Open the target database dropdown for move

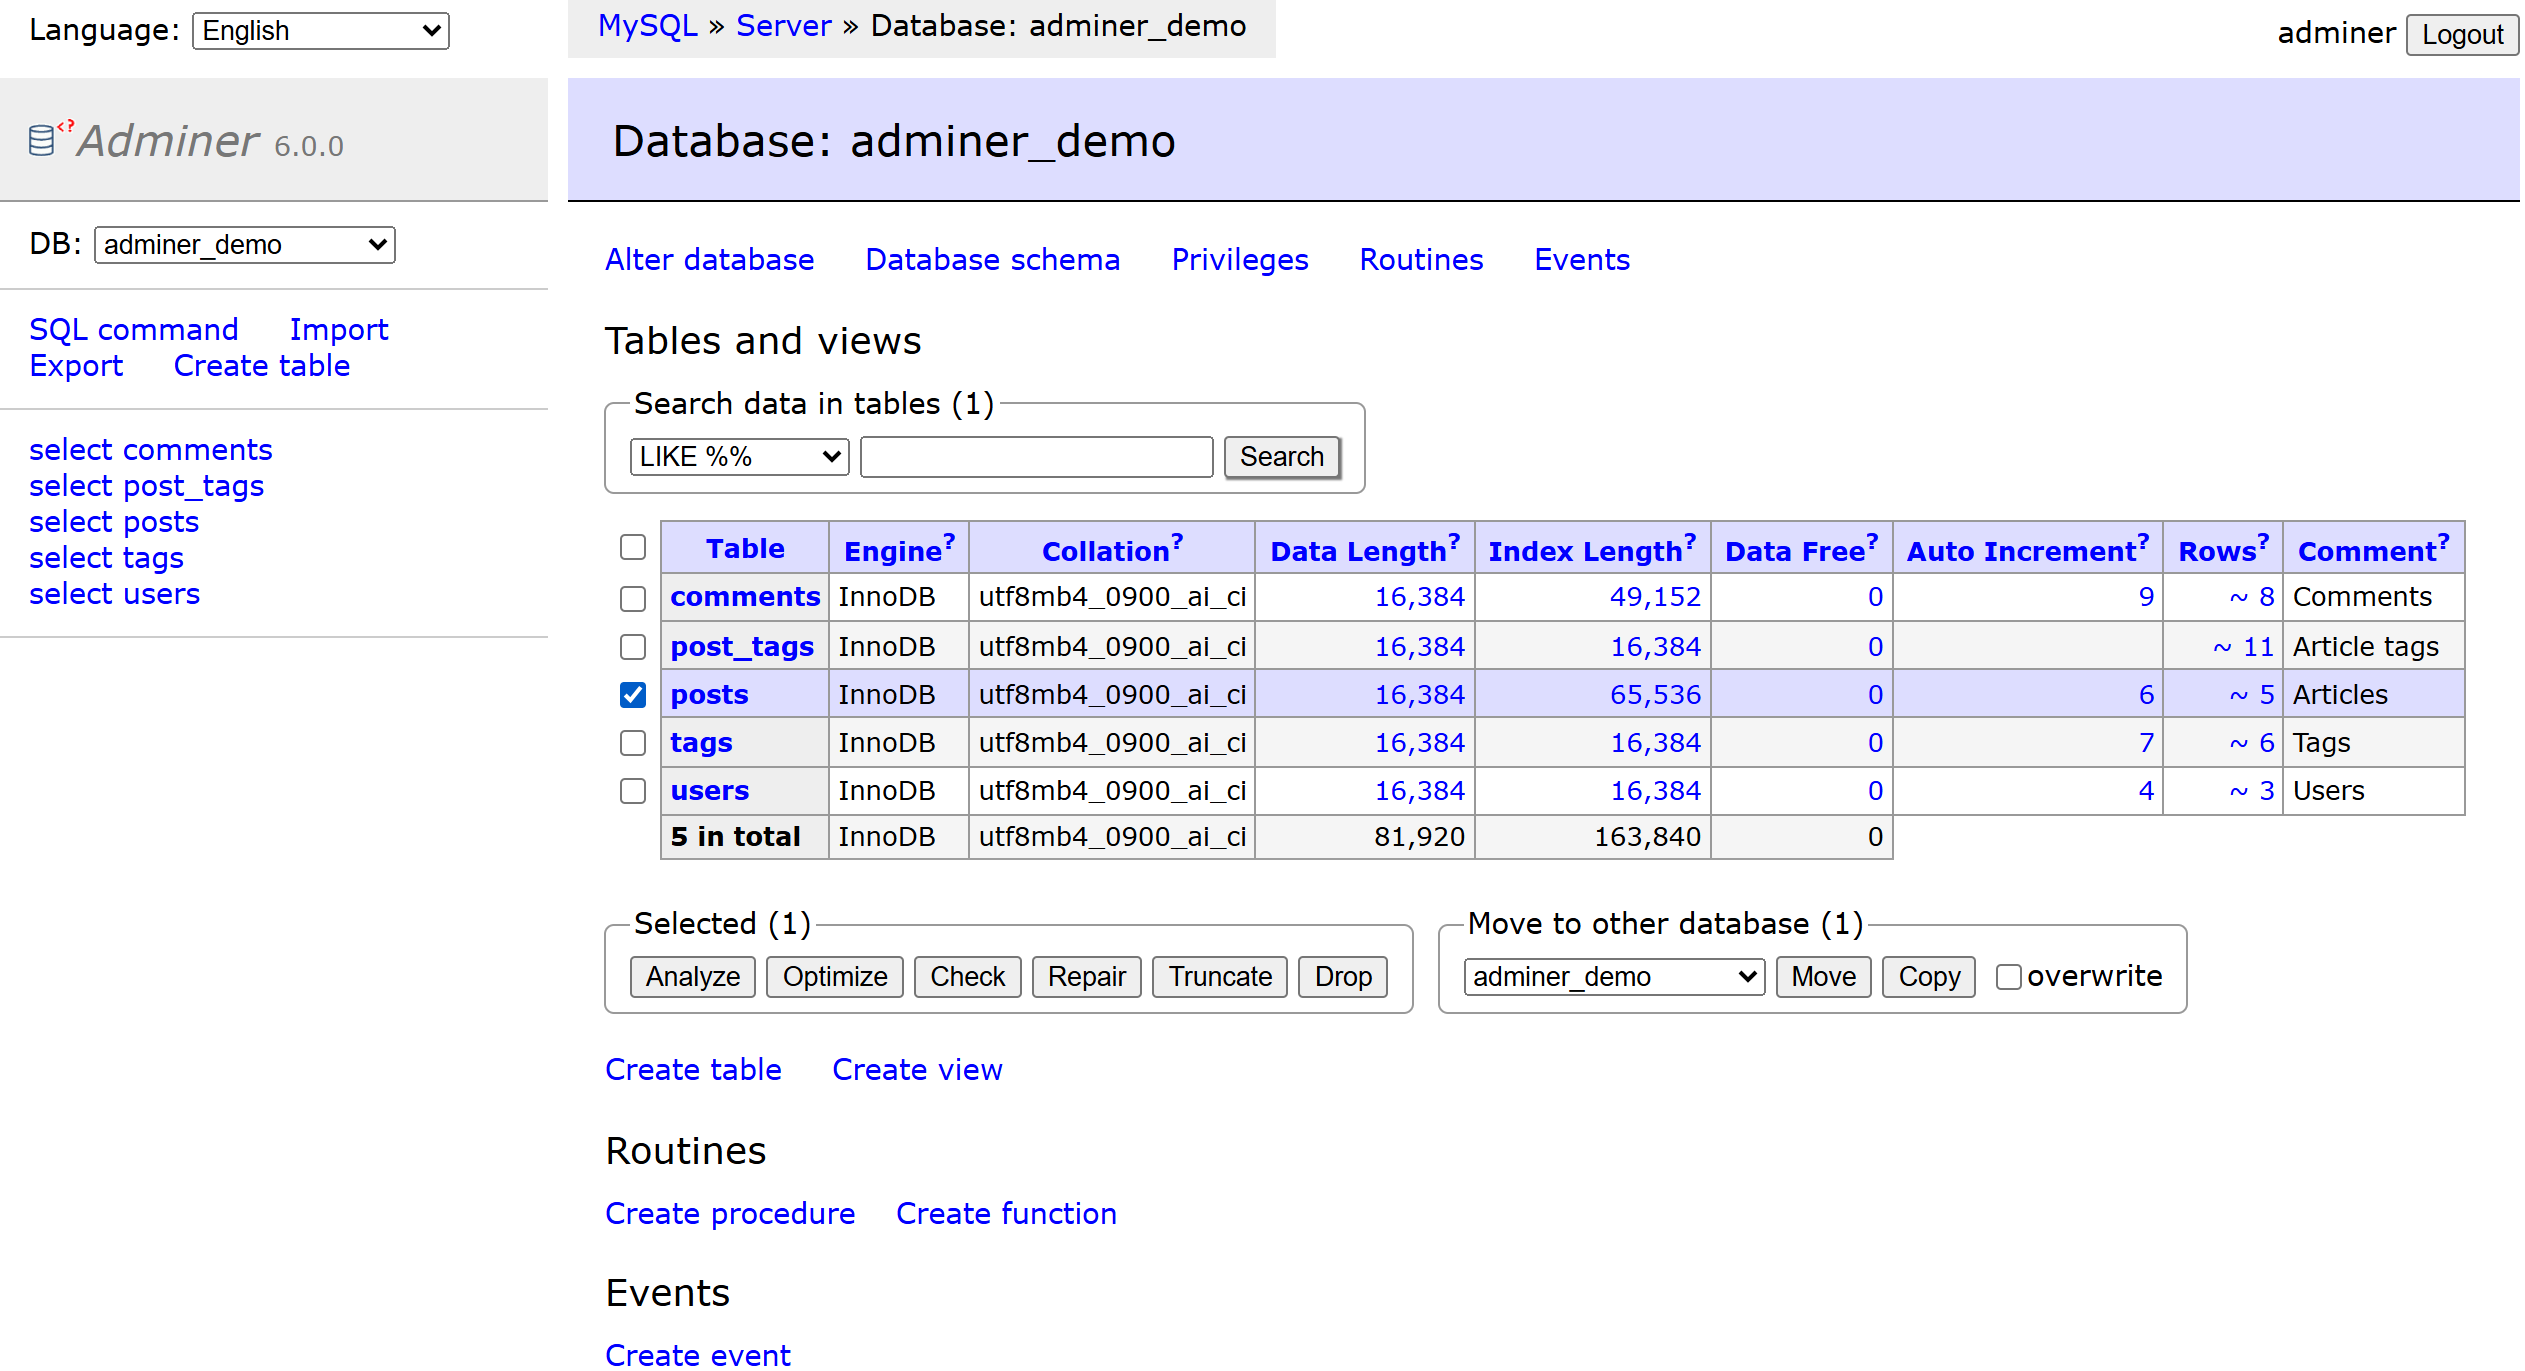tap(1614, 977)
